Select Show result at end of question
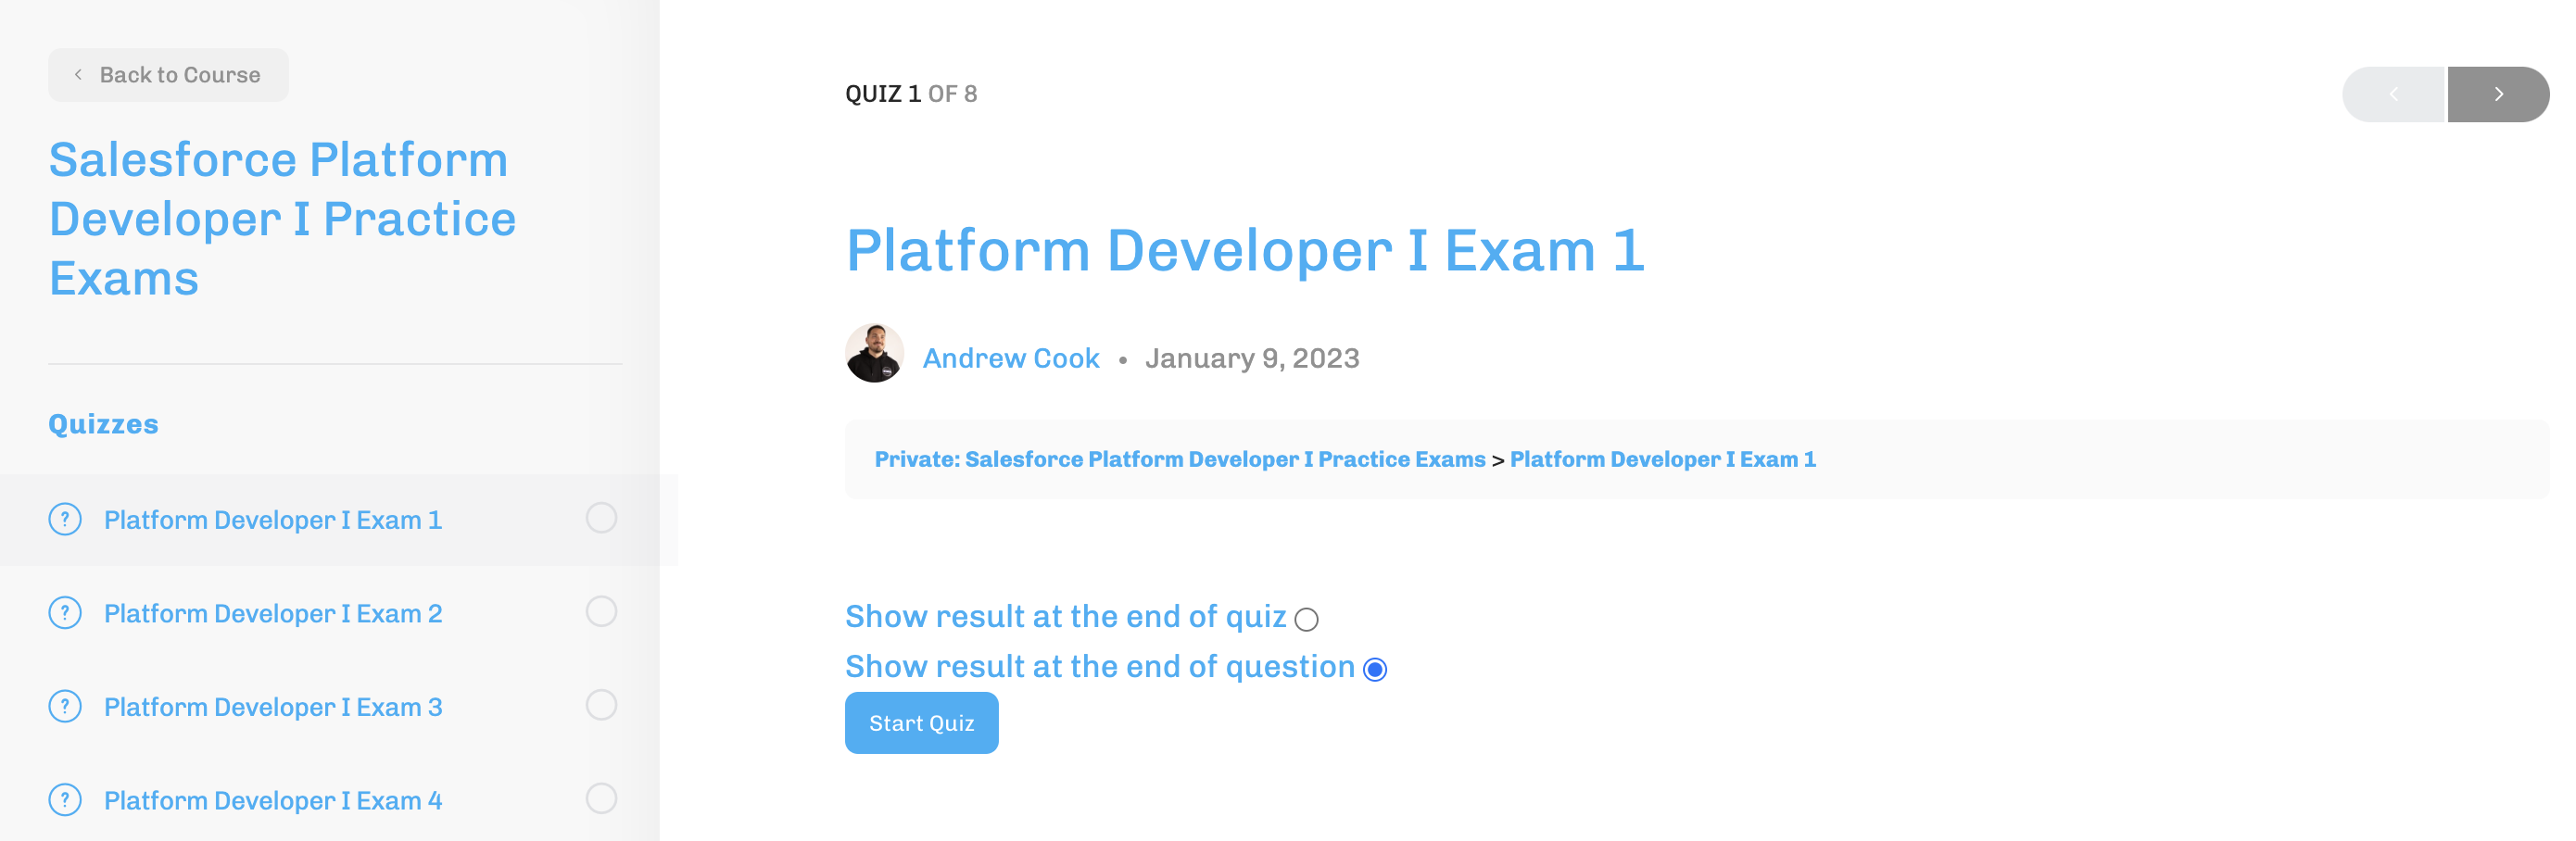 click(1375, 669)
